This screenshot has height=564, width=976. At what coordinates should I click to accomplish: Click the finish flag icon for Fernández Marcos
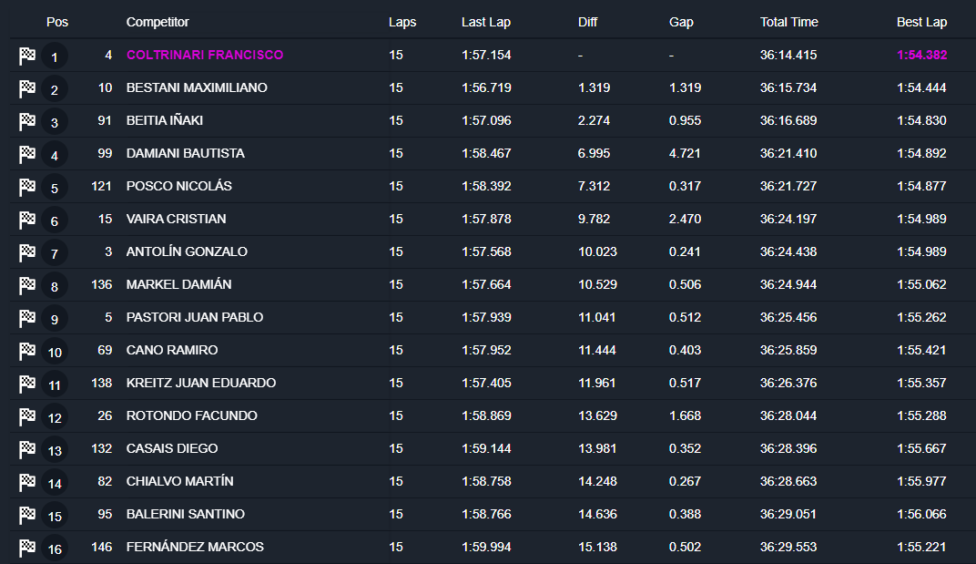[27, 548]
